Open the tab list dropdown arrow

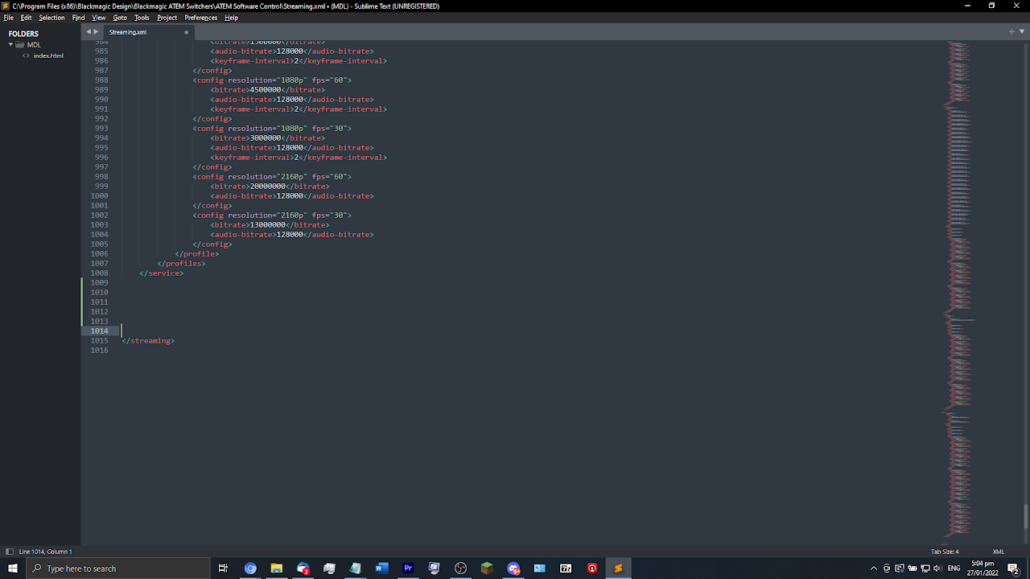[x=1021, y=31]
